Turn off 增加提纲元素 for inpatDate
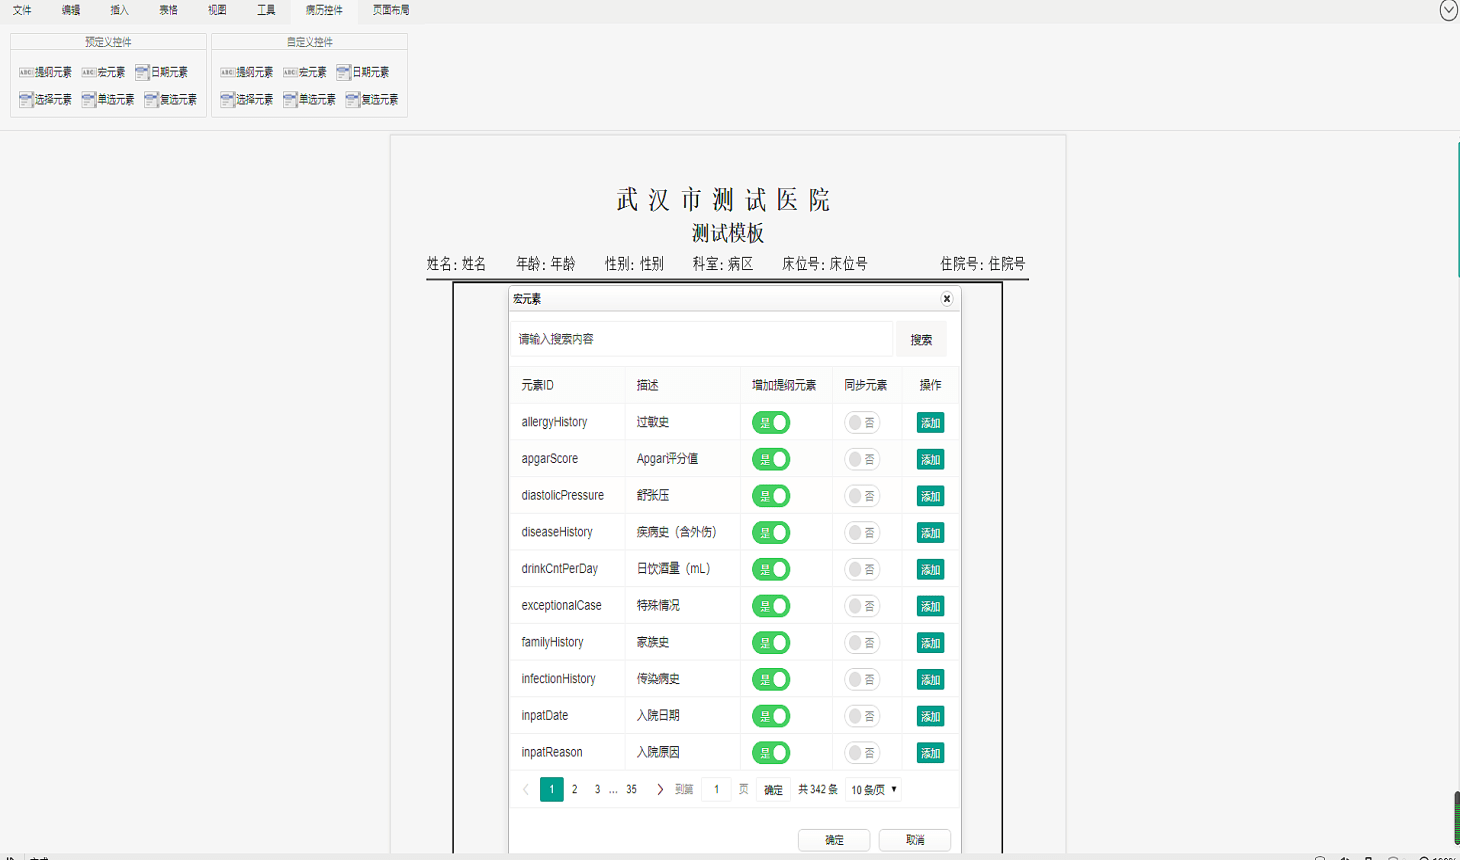Viewport: 1460px width, 860px height. click(770, 715)
